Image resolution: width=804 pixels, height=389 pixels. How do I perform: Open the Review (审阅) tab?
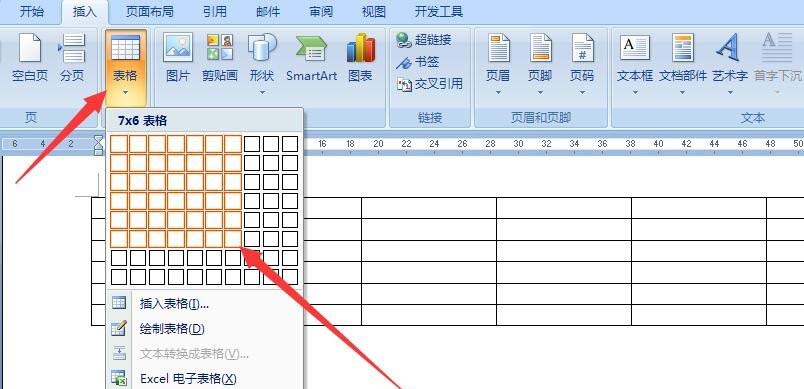(321, 12)
